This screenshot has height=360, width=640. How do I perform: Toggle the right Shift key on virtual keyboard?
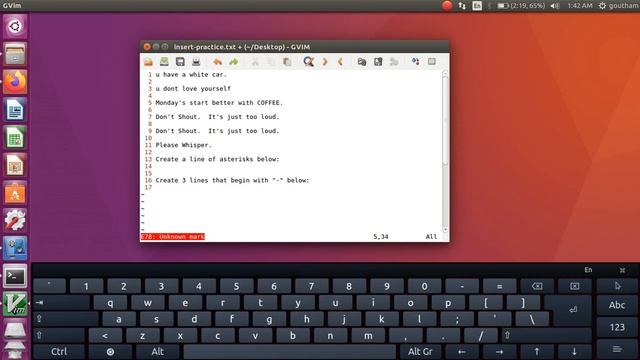pyautogui.click(x=546, y=336)
